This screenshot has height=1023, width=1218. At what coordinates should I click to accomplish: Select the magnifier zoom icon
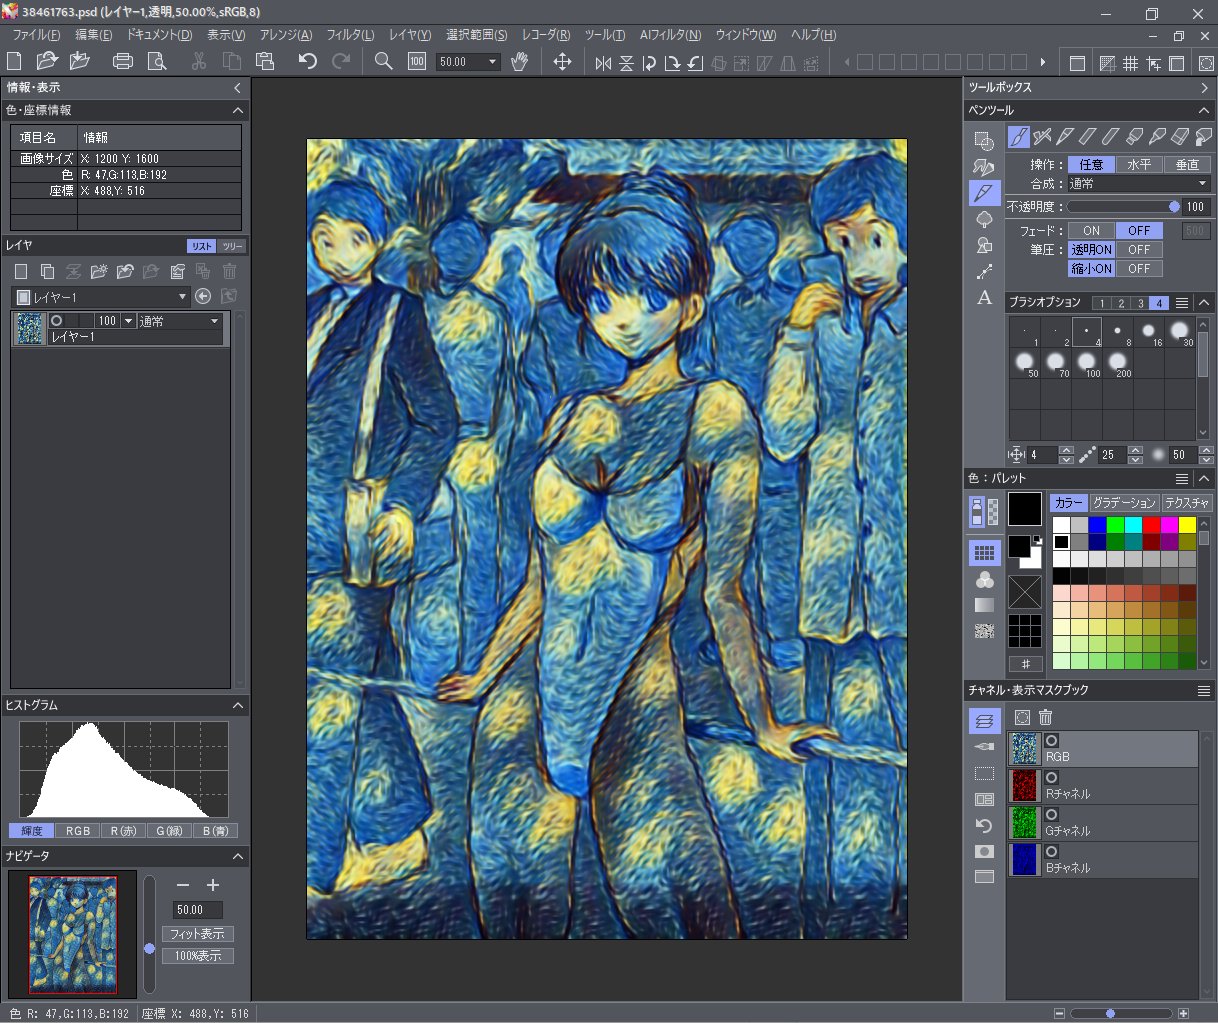383,62
